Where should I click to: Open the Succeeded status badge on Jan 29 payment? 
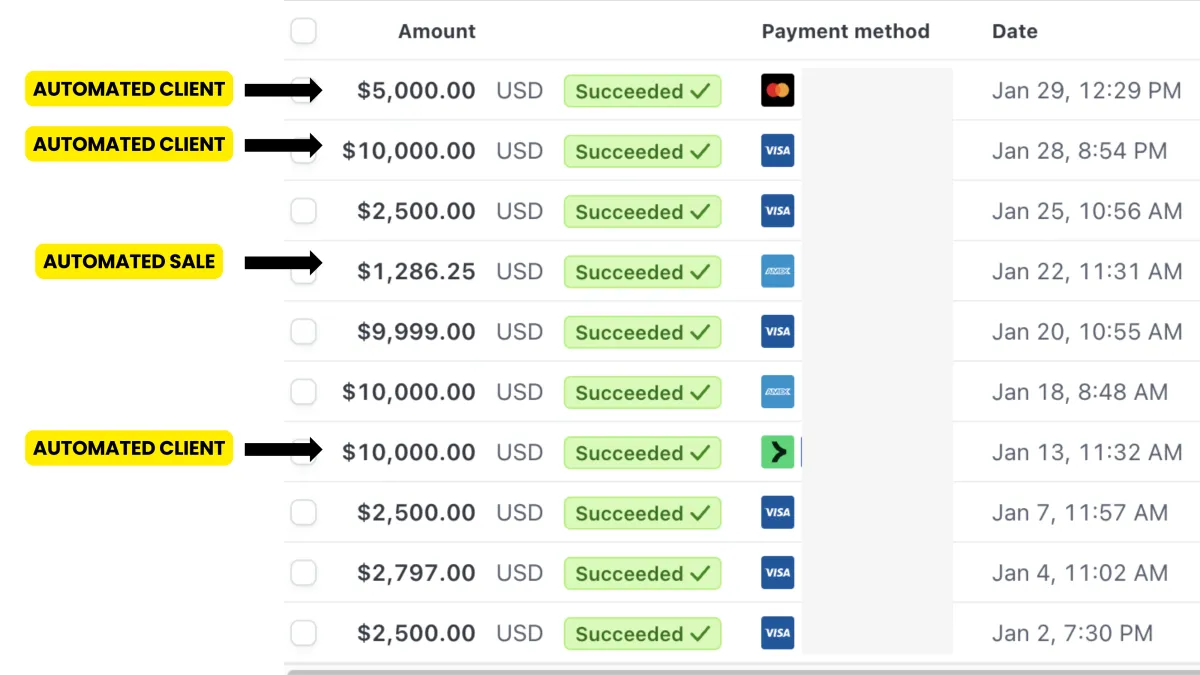click(x=642, y=91)
